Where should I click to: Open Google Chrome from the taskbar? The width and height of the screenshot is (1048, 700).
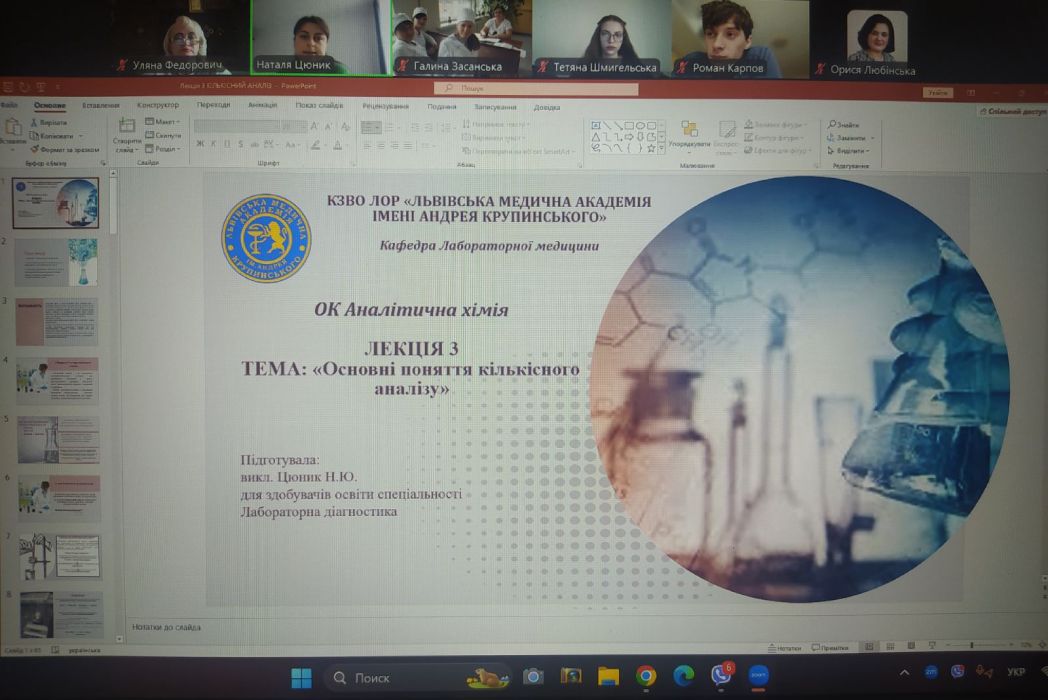point(646,677)
